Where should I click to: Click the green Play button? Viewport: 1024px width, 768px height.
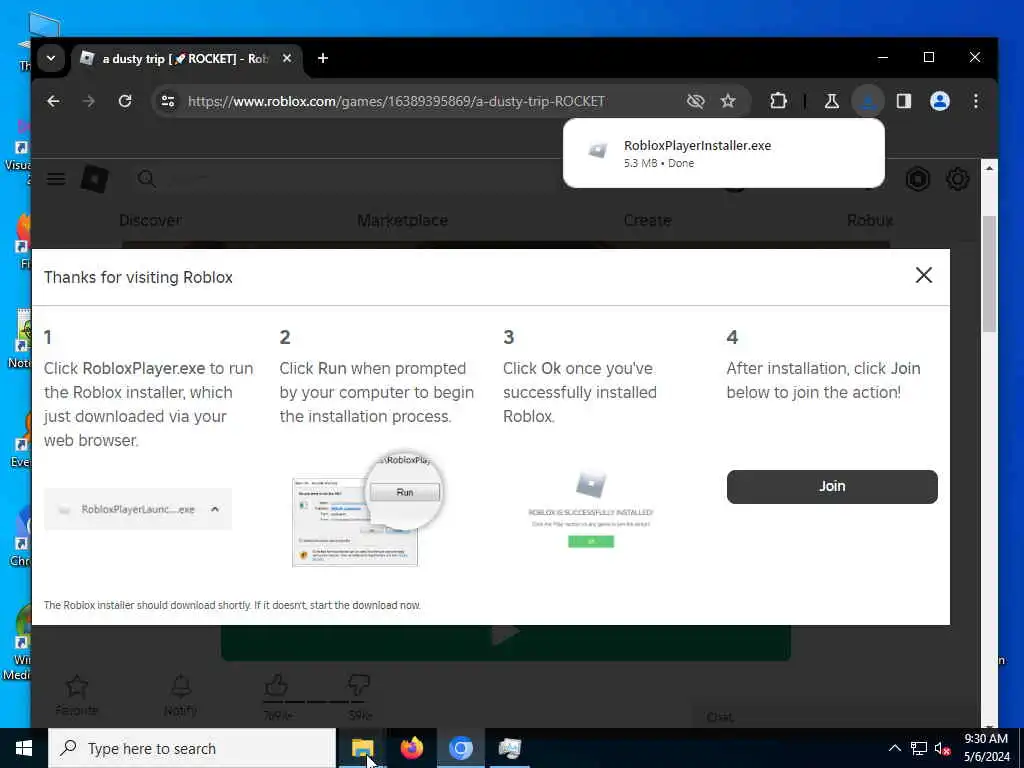(x=505, y=643)
